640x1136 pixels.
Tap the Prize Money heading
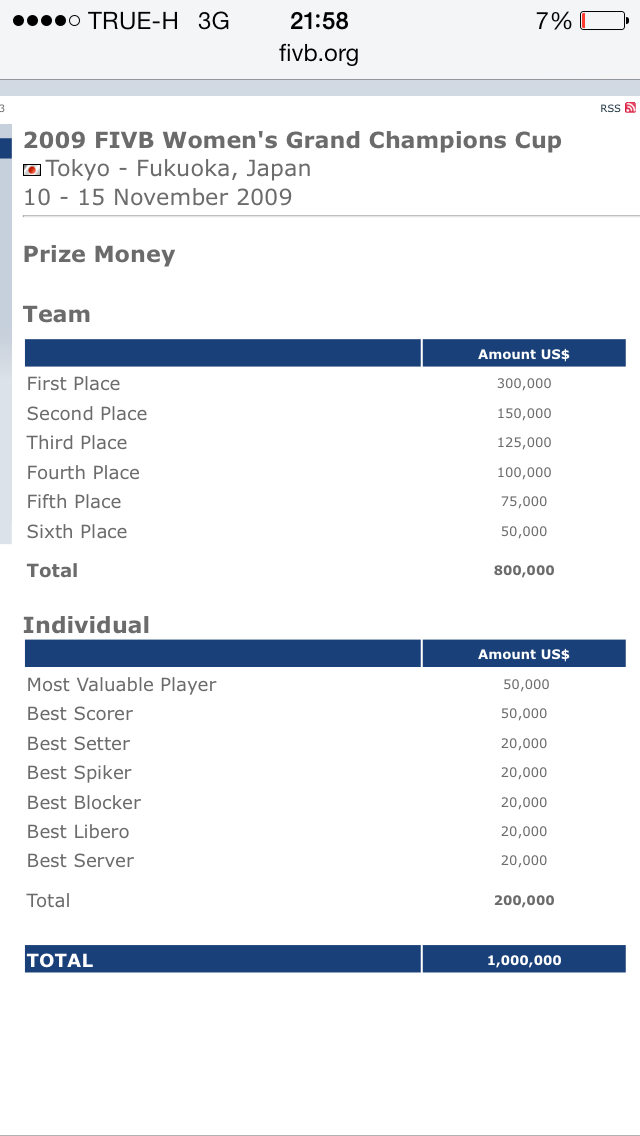tap(99, 254)
